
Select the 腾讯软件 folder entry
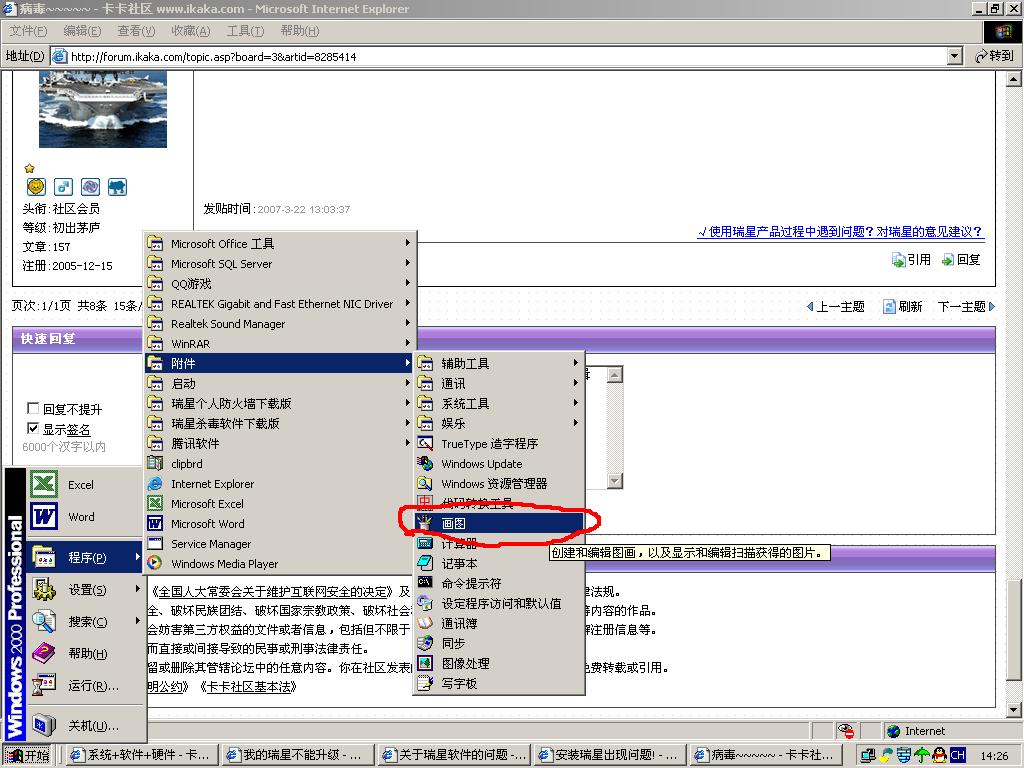pyautogui.click(x=280, y=443)
